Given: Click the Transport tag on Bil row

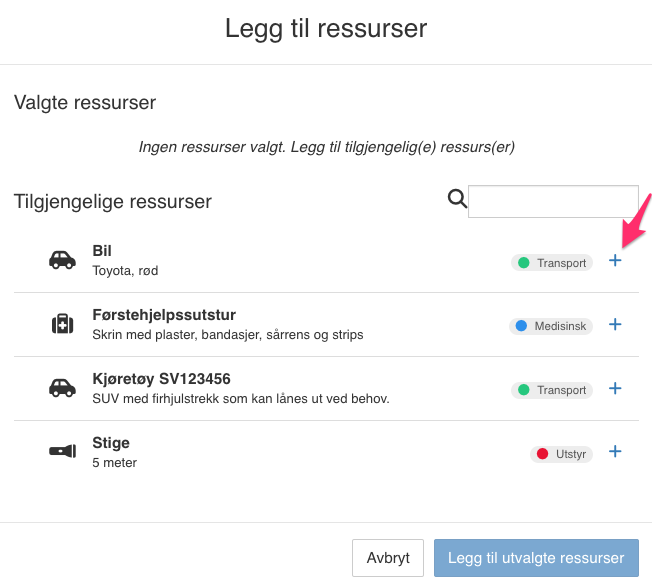Looking at the screenshot, I should [x=552, y=263].
